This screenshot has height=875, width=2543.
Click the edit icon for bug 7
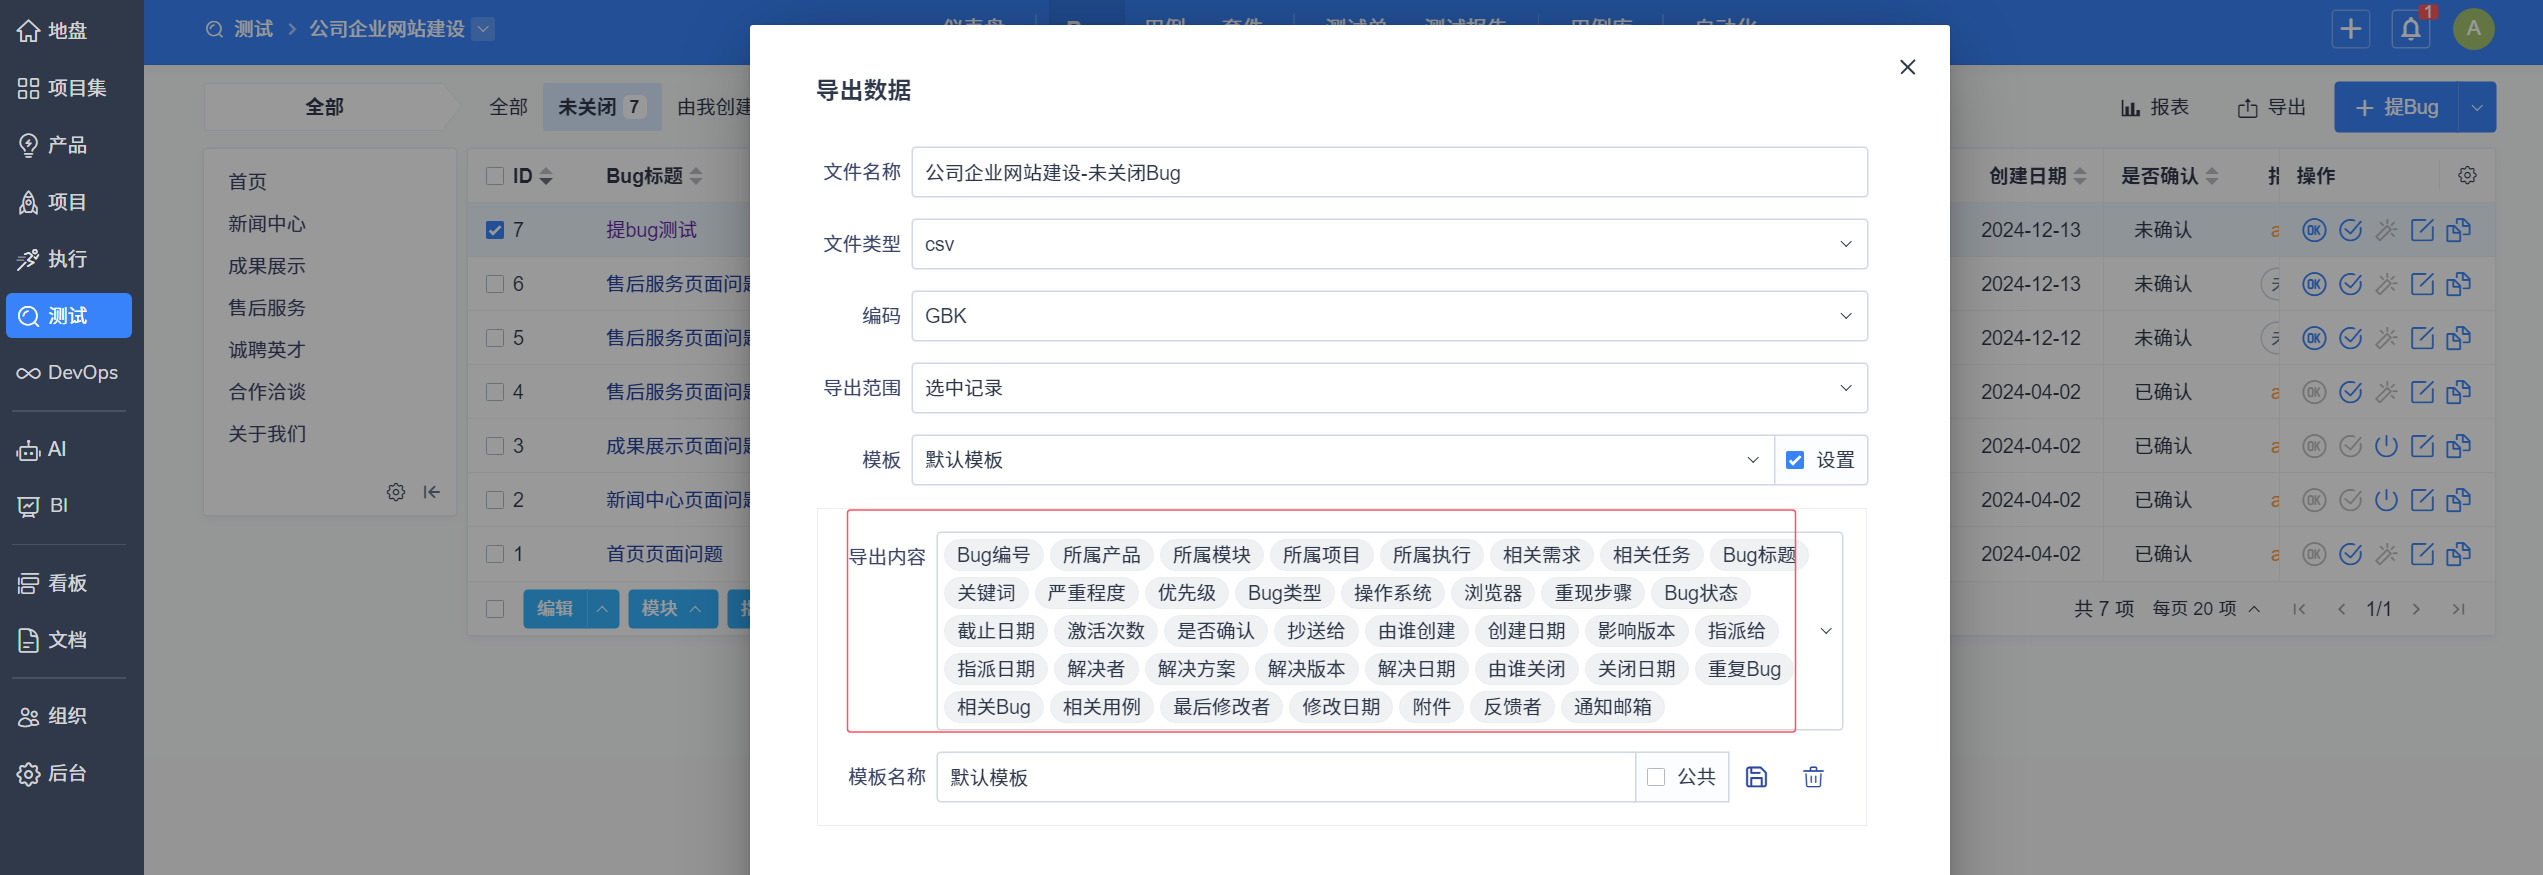[2422, 230]
